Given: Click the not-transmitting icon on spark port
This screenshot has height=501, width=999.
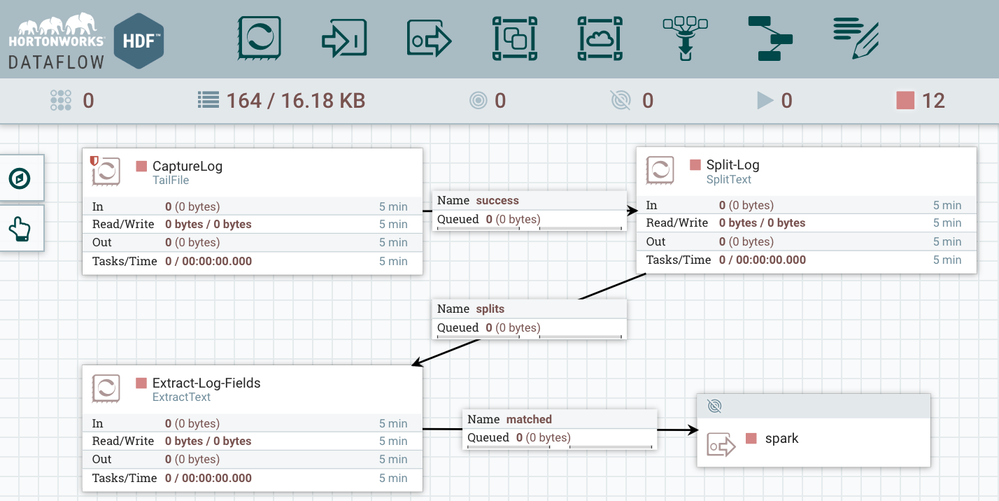Looking at the screenshot, I should pos(715,406).
